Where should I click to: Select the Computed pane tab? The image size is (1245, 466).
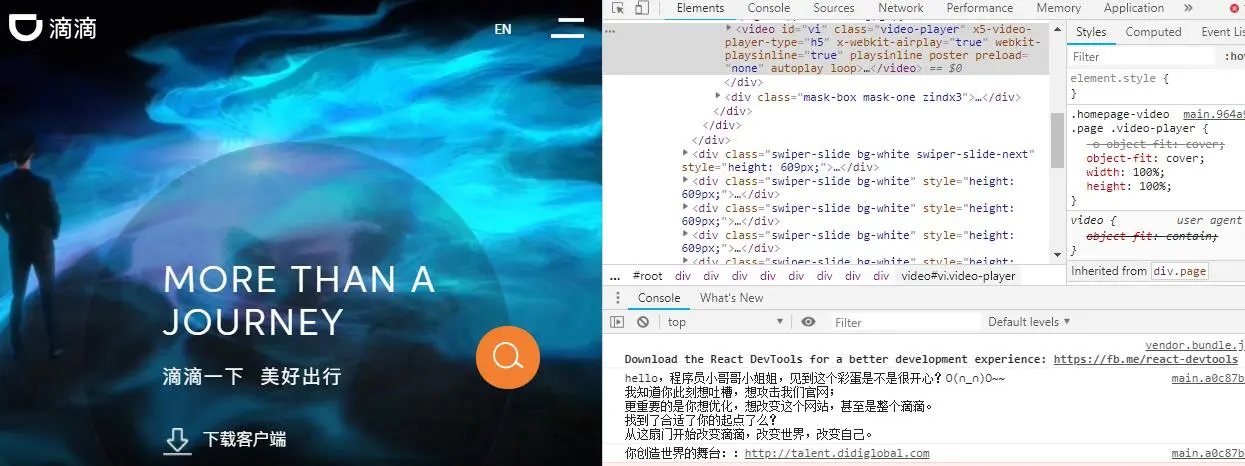1153,32
